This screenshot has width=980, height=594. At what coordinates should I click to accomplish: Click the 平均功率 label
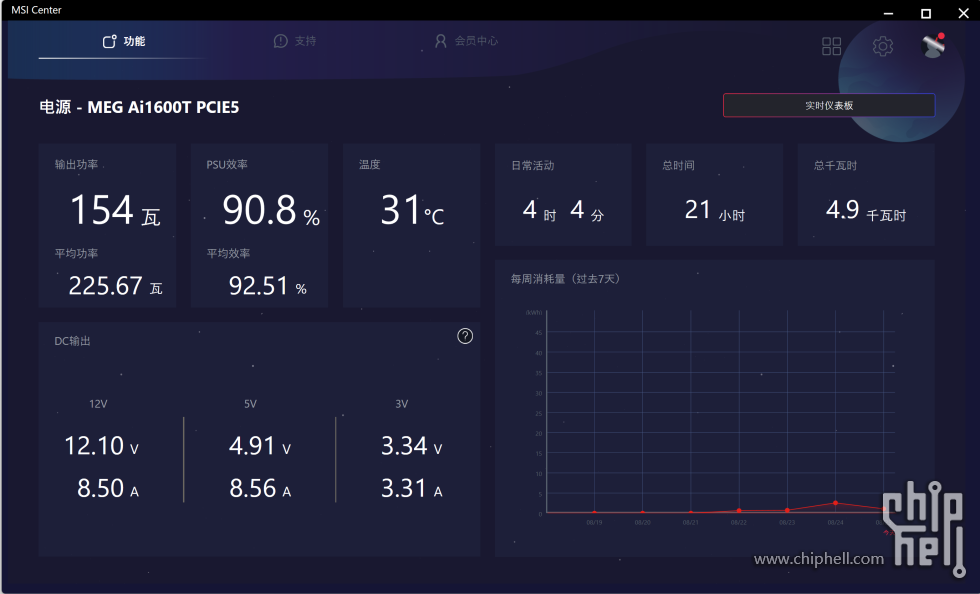coord(76,253)
